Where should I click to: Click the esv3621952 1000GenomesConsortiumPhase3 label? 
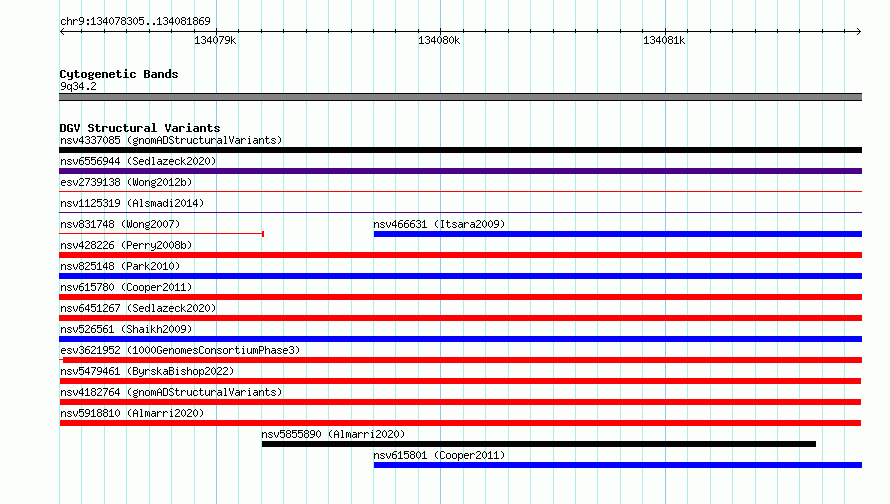pos(180,350)
